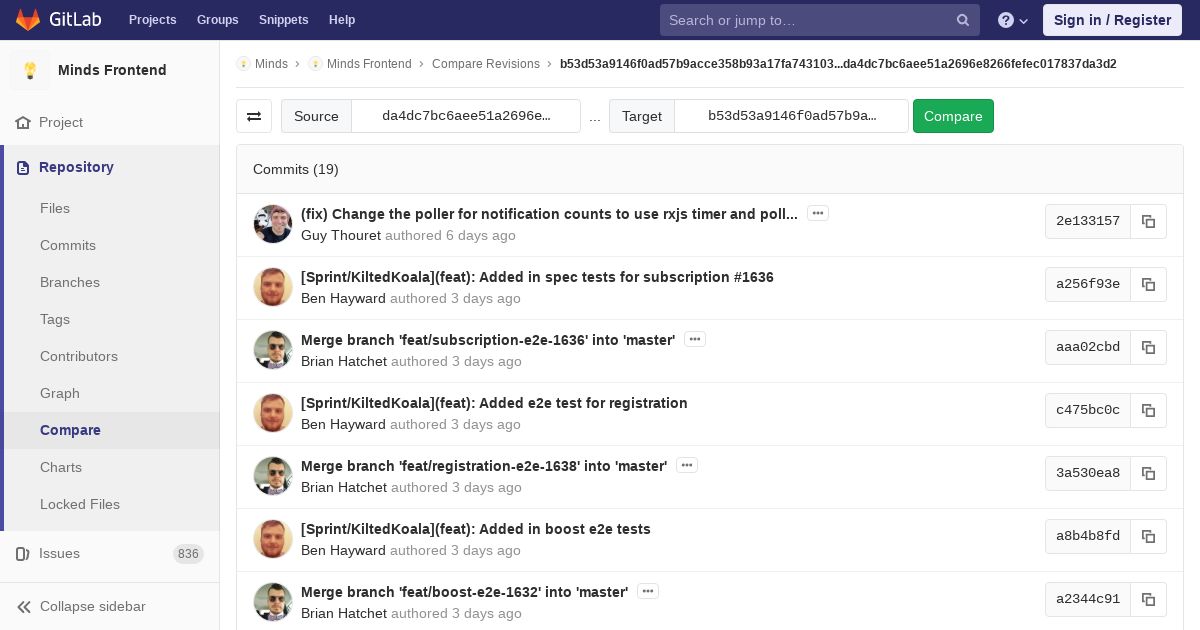The image size is (1200, 630).
Task: Click the Issues count badge 836
Action: (188, 553)
